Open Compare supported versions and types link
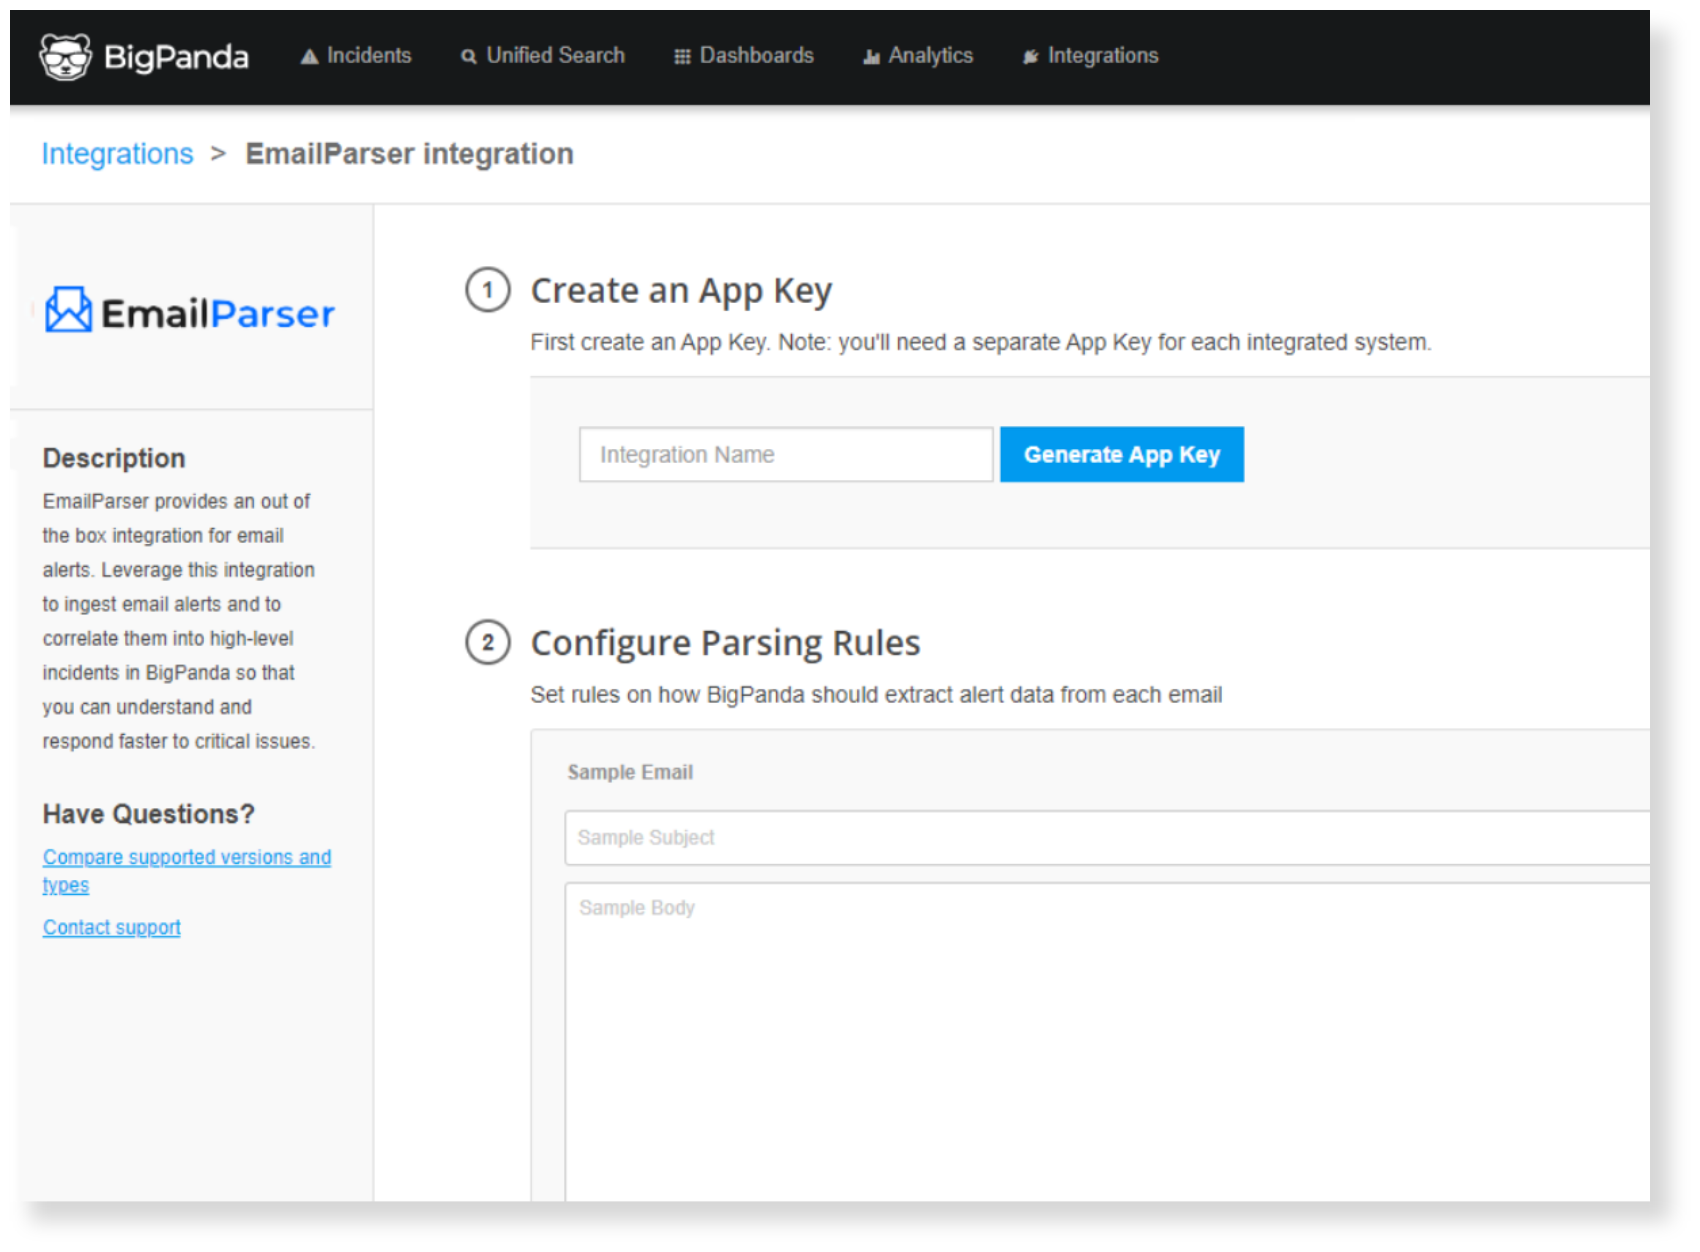 [x=187, y=871]
